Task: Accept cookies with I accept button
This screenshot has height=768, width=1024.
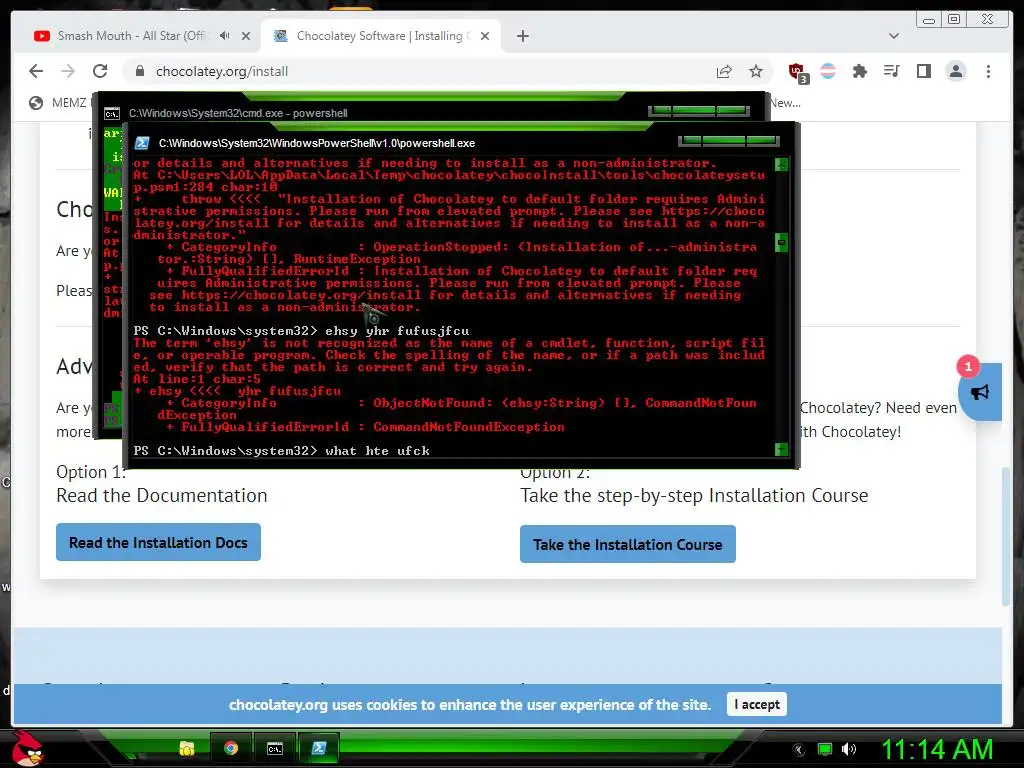Action: coord(756,704)
